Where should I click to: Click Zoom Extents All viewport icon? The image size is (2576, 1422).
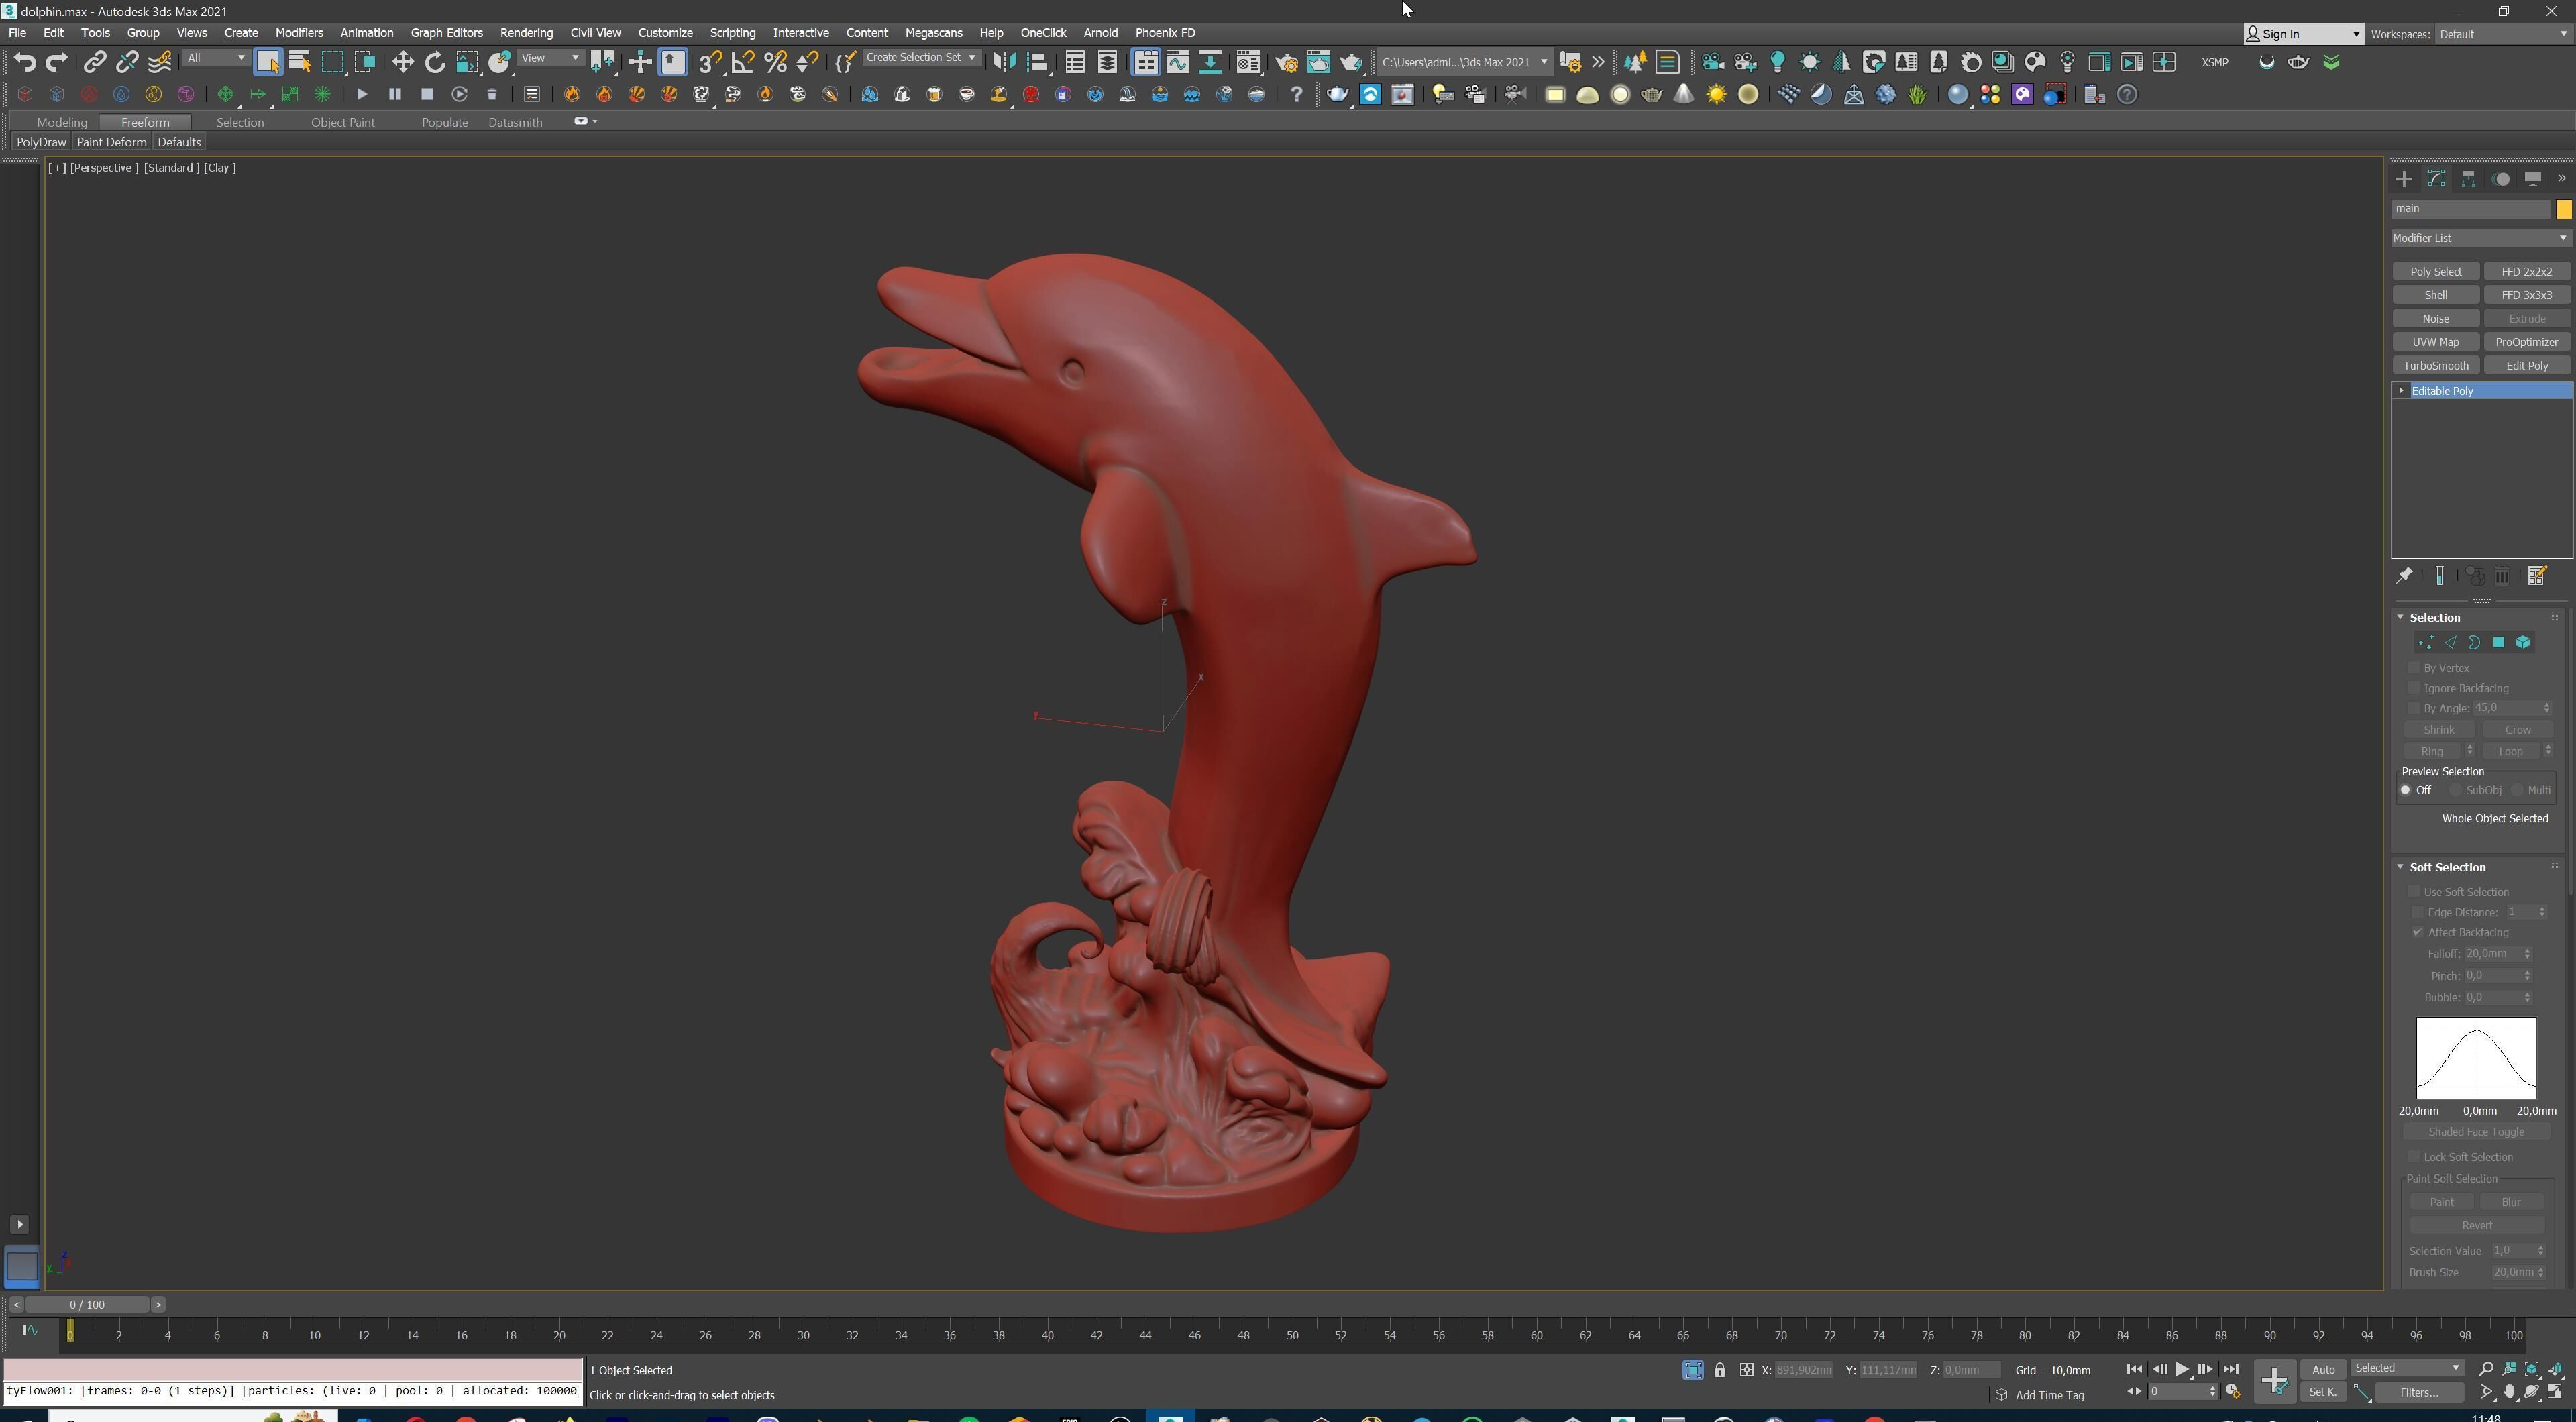tap(2555, 1369)
